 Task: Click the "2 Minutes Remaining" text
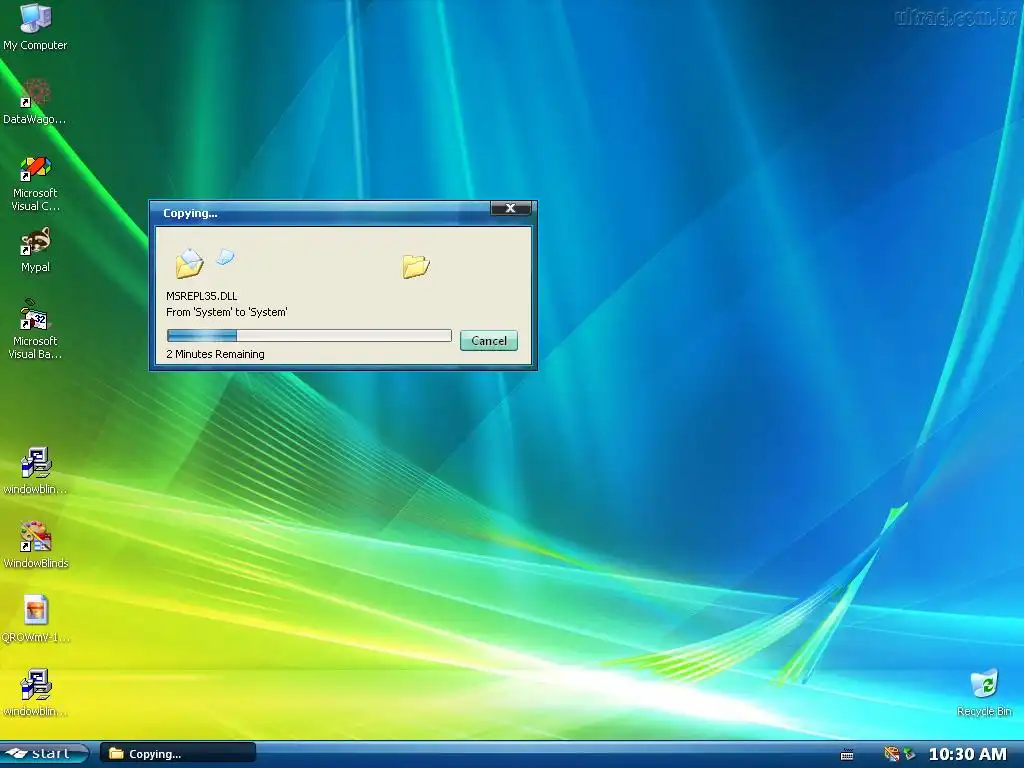pos(216,354)
